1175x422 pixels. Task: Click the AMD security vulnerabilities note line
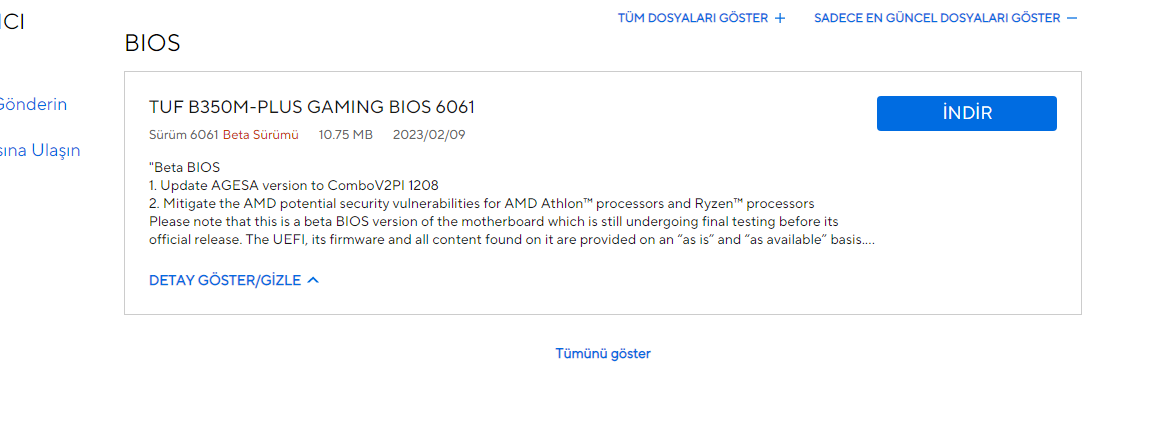point(482,203)
